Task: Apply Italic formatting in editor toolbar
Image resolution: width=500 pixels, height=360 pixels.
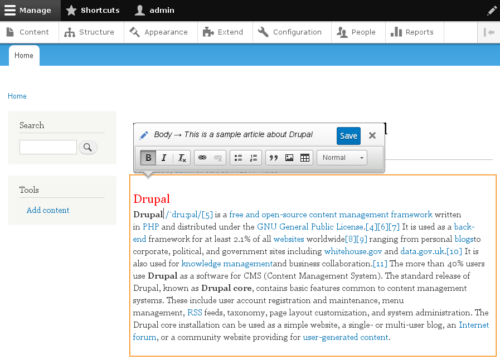Action: click(x=164, y=158)
